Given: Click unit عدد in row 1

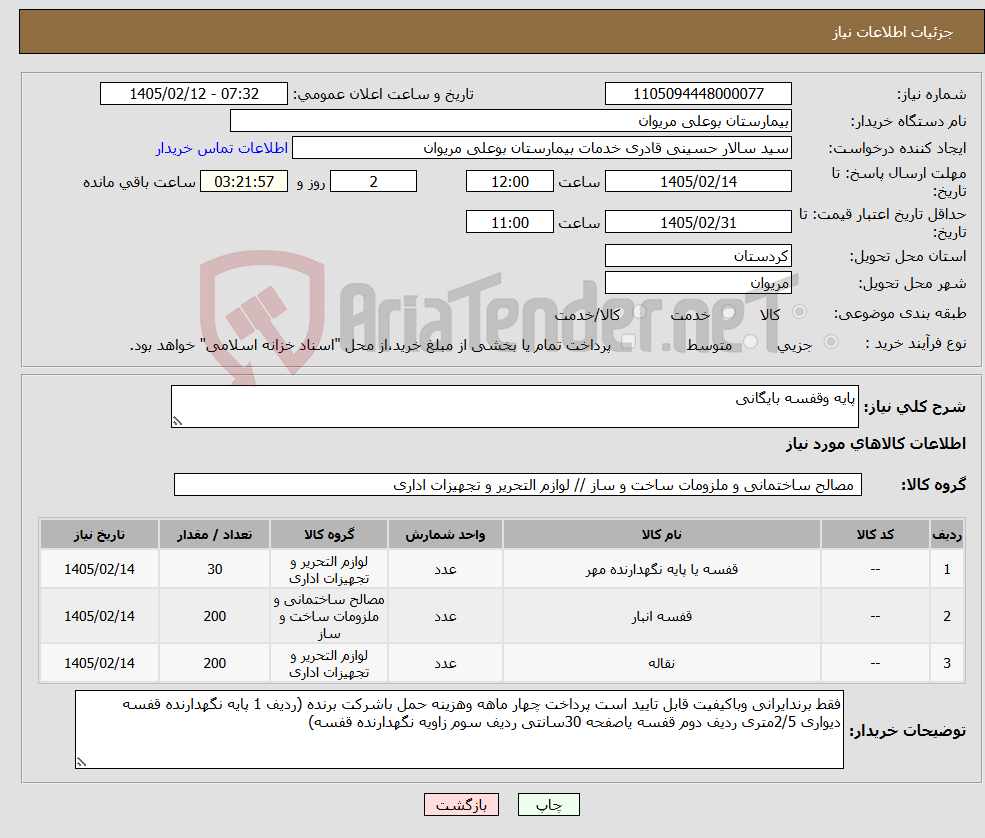Looking at the screenshot, I should 445,569.
